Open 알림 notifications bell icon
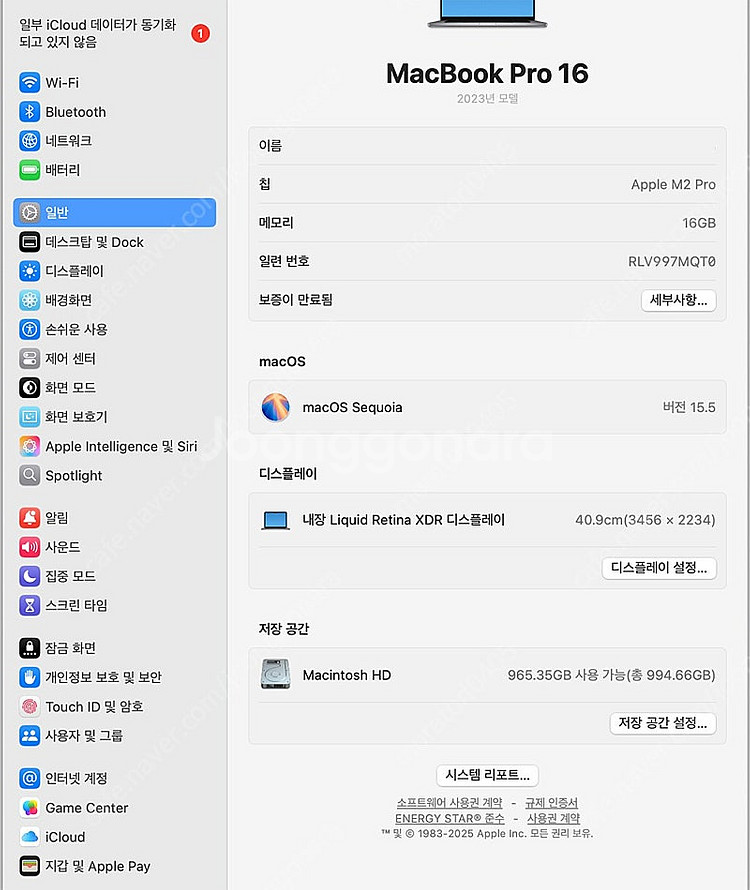The image size is (750, 890). point(30,518)
